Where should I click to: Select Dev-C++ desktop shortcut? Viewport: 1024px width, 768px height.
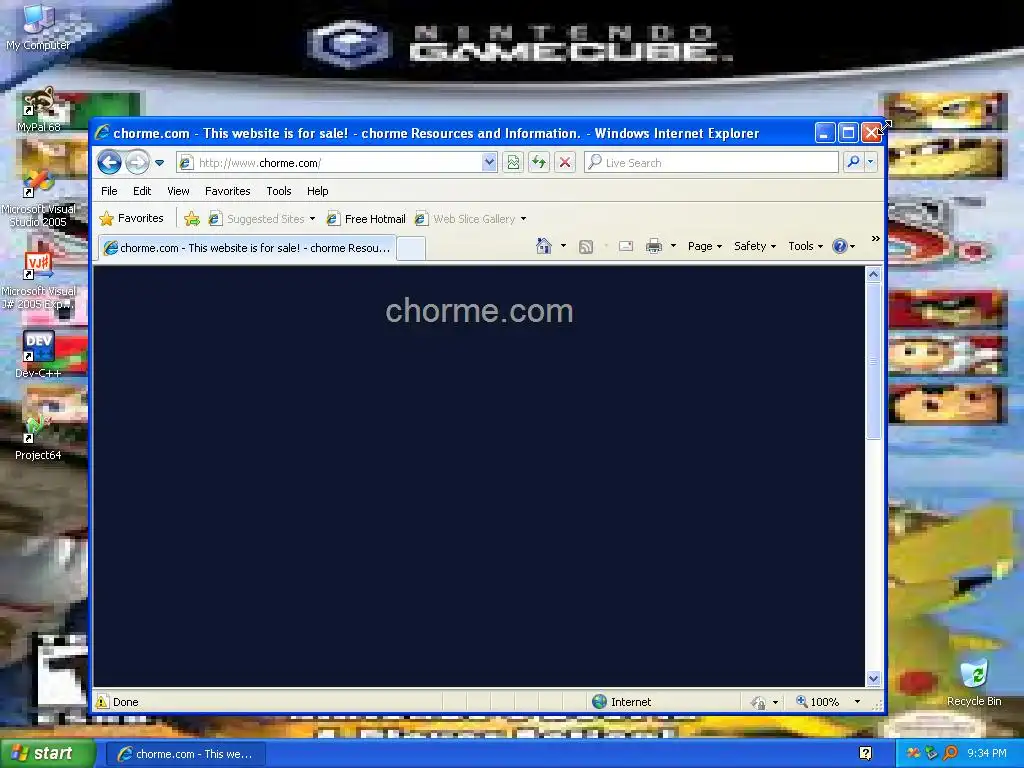coord(38,355)
